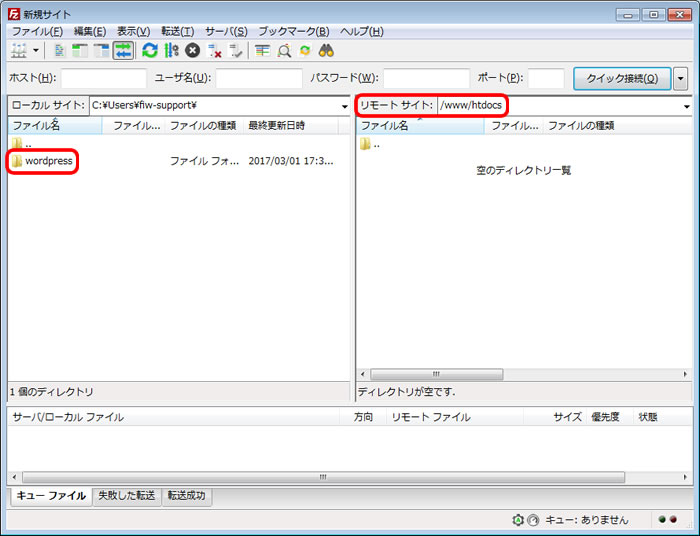Toggle directory comparison magnifier icon
Viewport: 700px width, 536px height.
coord(284,50)
